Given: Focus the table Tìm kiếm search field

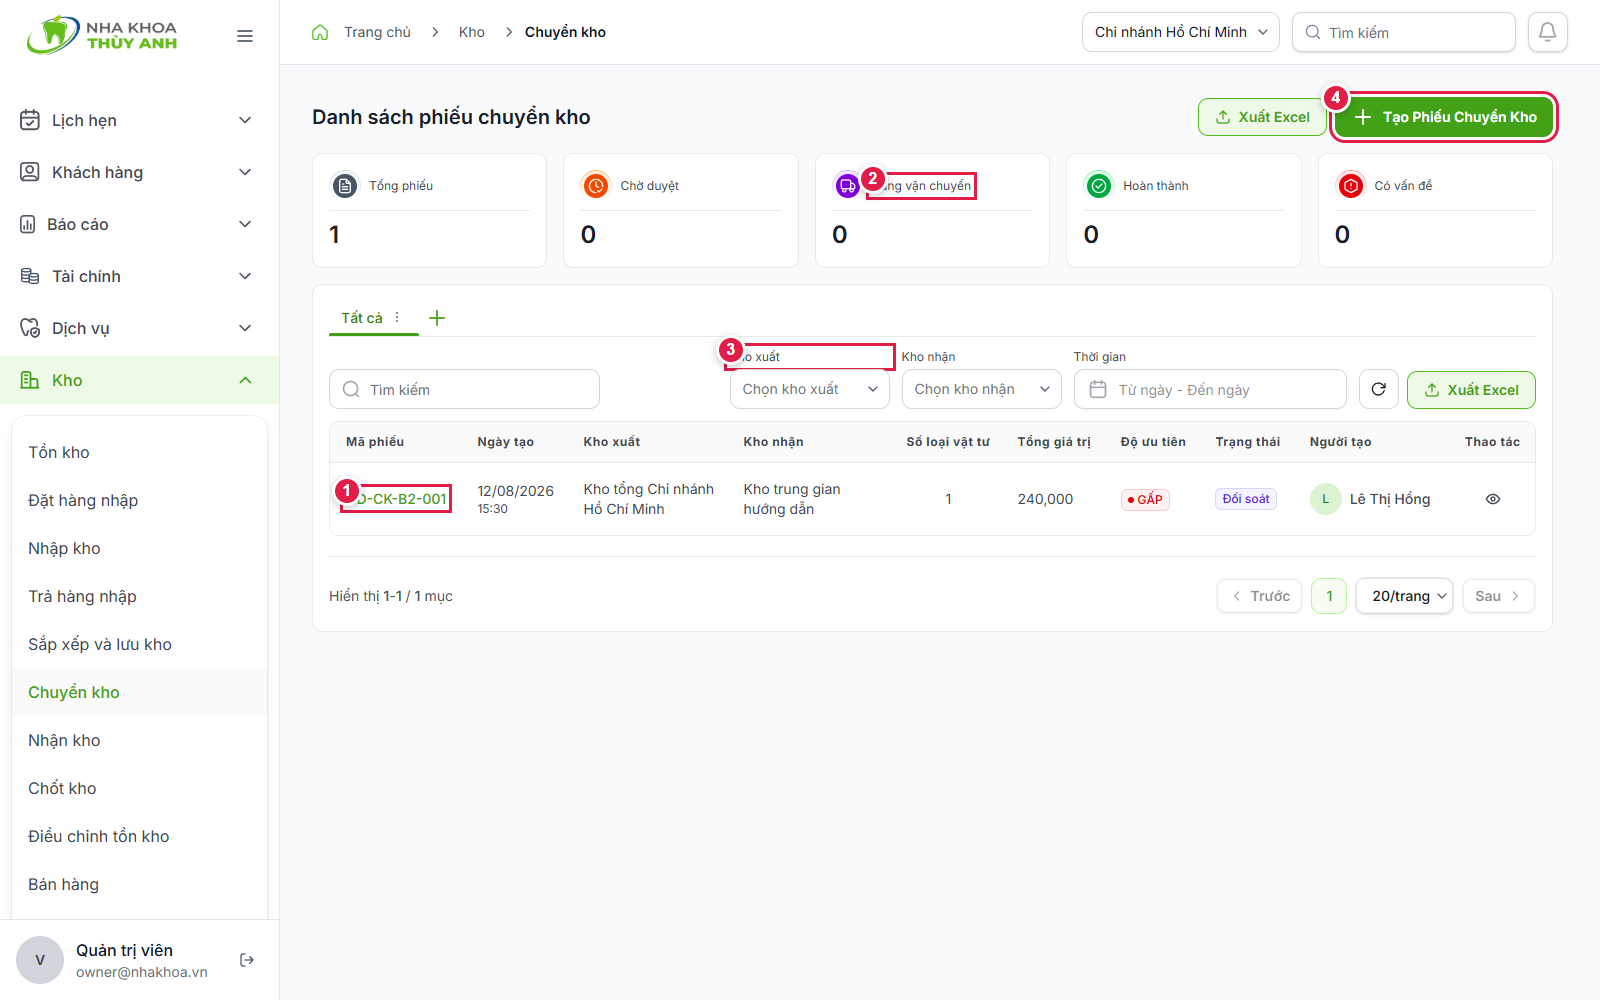Looking at the screenshot, I should pos(464,389).
